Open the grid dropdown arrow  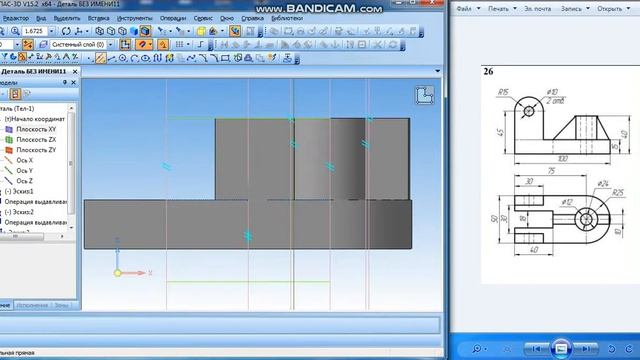coord(188,44)
